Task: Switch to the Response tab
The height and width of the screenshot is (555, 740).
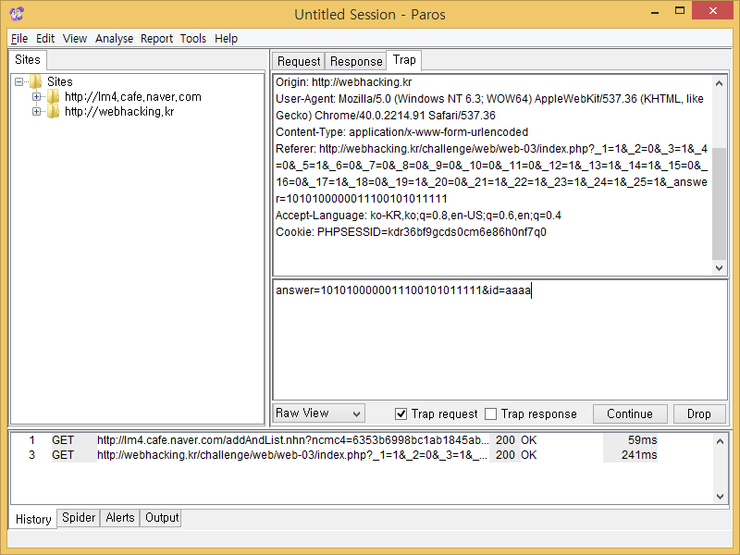Action: click(x=356, y=61)
